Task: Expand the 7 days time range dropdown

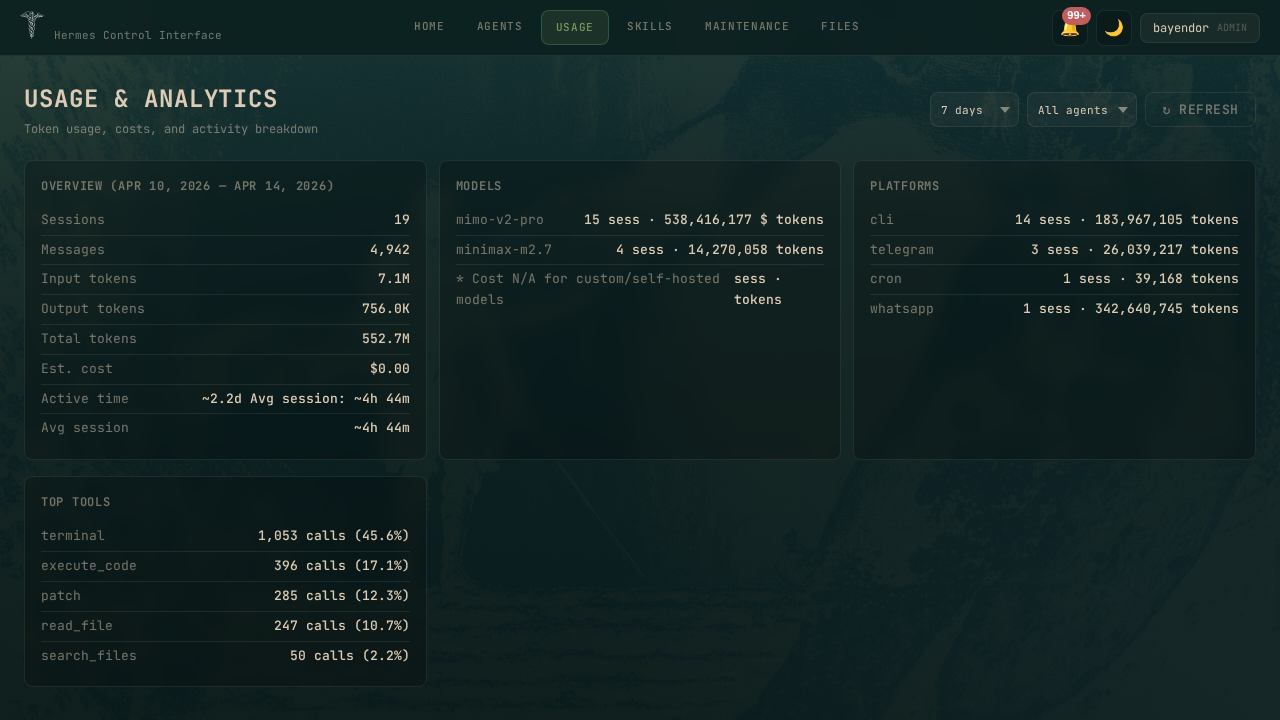Action: (x=973, y=110)
